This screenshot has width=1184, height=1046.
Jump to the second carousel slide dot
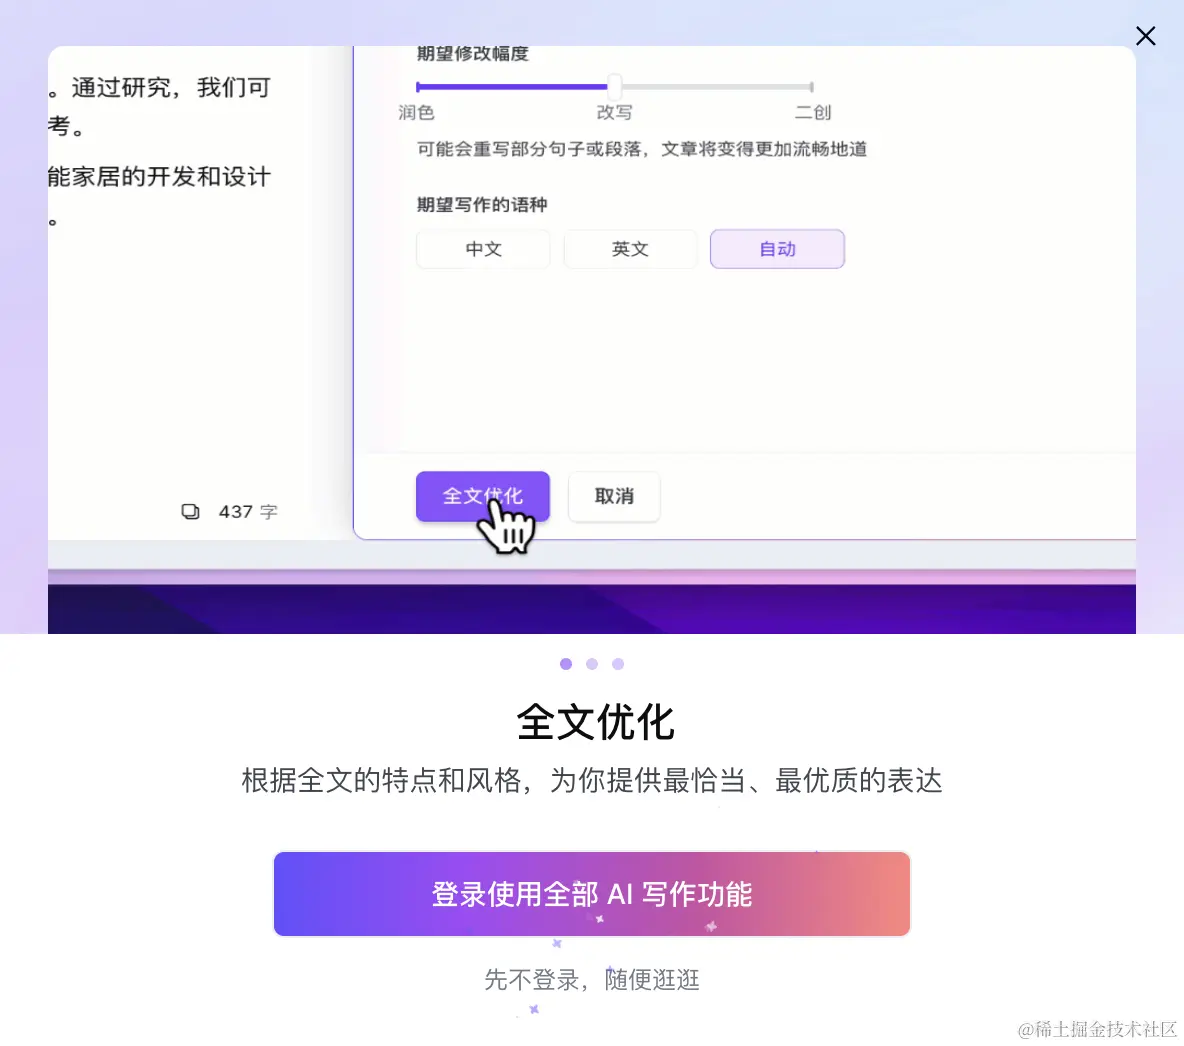point(592,664)
